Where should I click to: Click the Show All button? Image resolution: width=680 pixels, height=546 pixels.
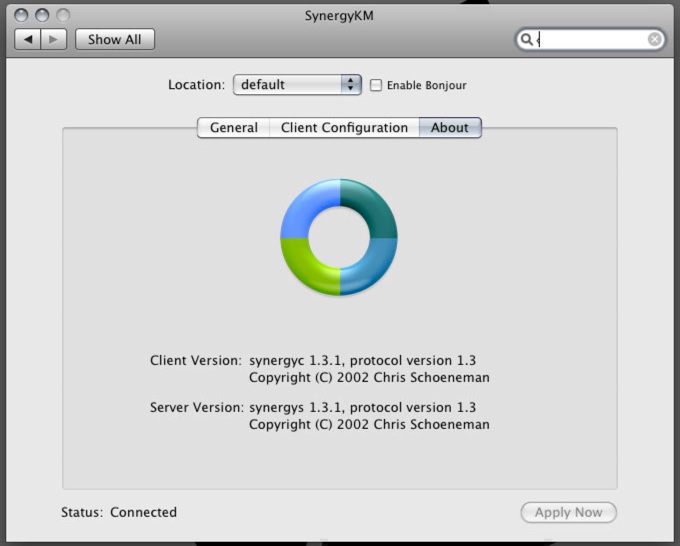[115, 39]
